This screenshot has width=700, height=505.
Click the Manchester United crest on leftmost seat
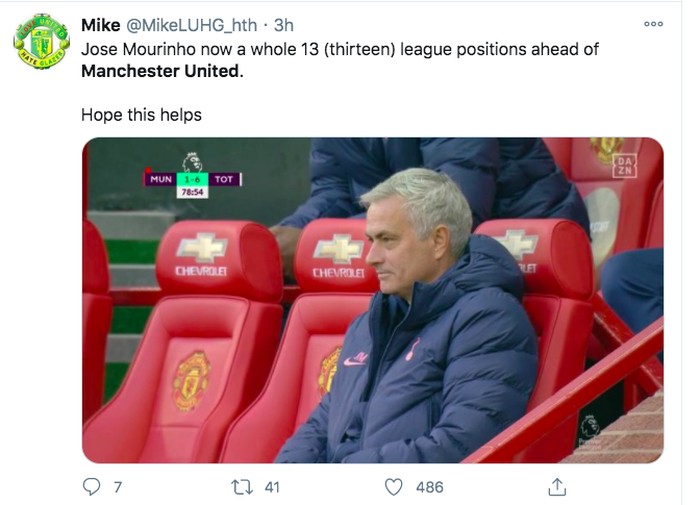[x=191, y=380]
